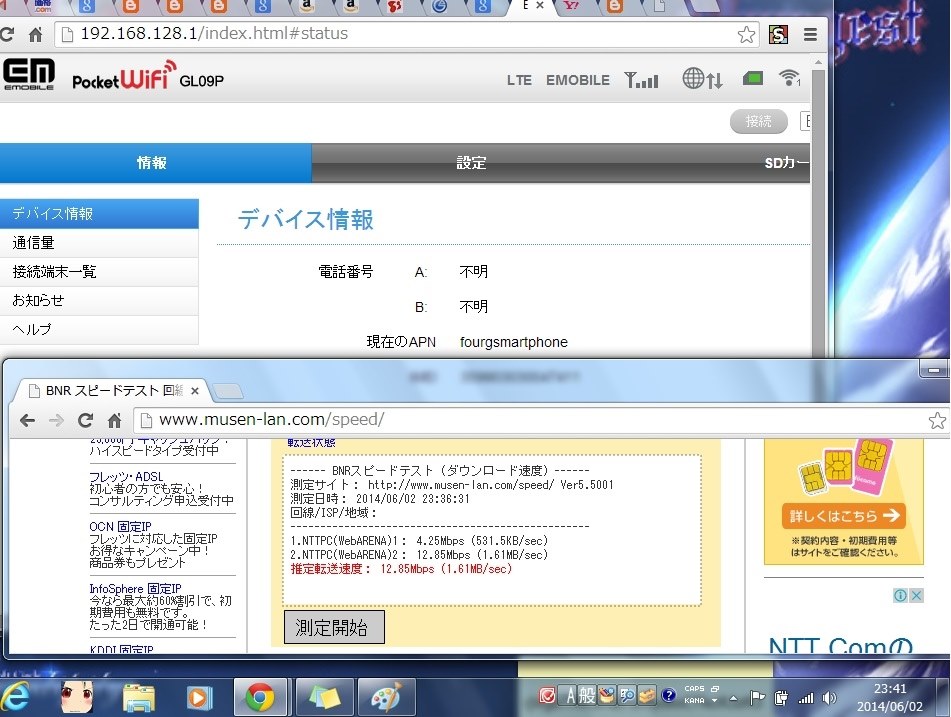Switch to the 情報 tab

(x=155, y=163)
